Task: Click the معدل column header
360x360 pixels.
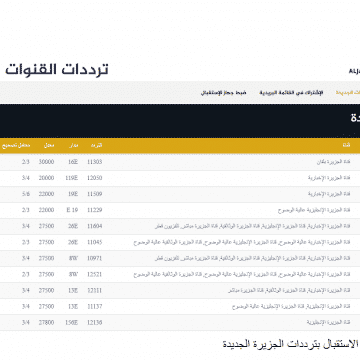Action: (x=49, y=146)
